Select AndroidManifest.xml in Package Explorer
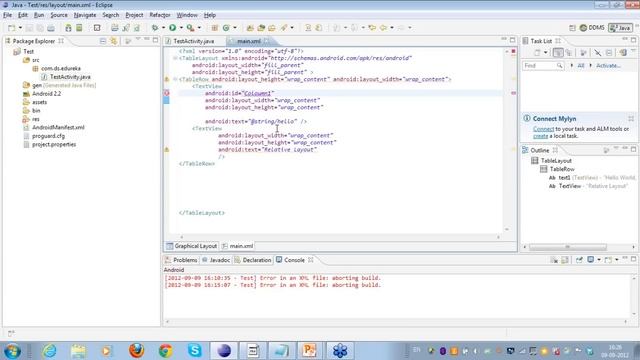The width and height of the screenshot is (640, 360). point(54,127)
